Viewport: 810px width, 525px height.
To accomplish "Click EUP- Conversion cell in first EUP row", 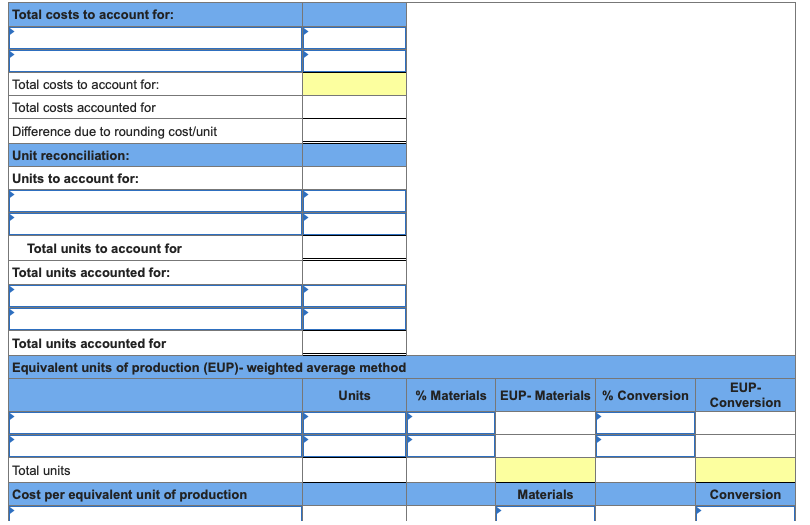I will click(745, 423).
